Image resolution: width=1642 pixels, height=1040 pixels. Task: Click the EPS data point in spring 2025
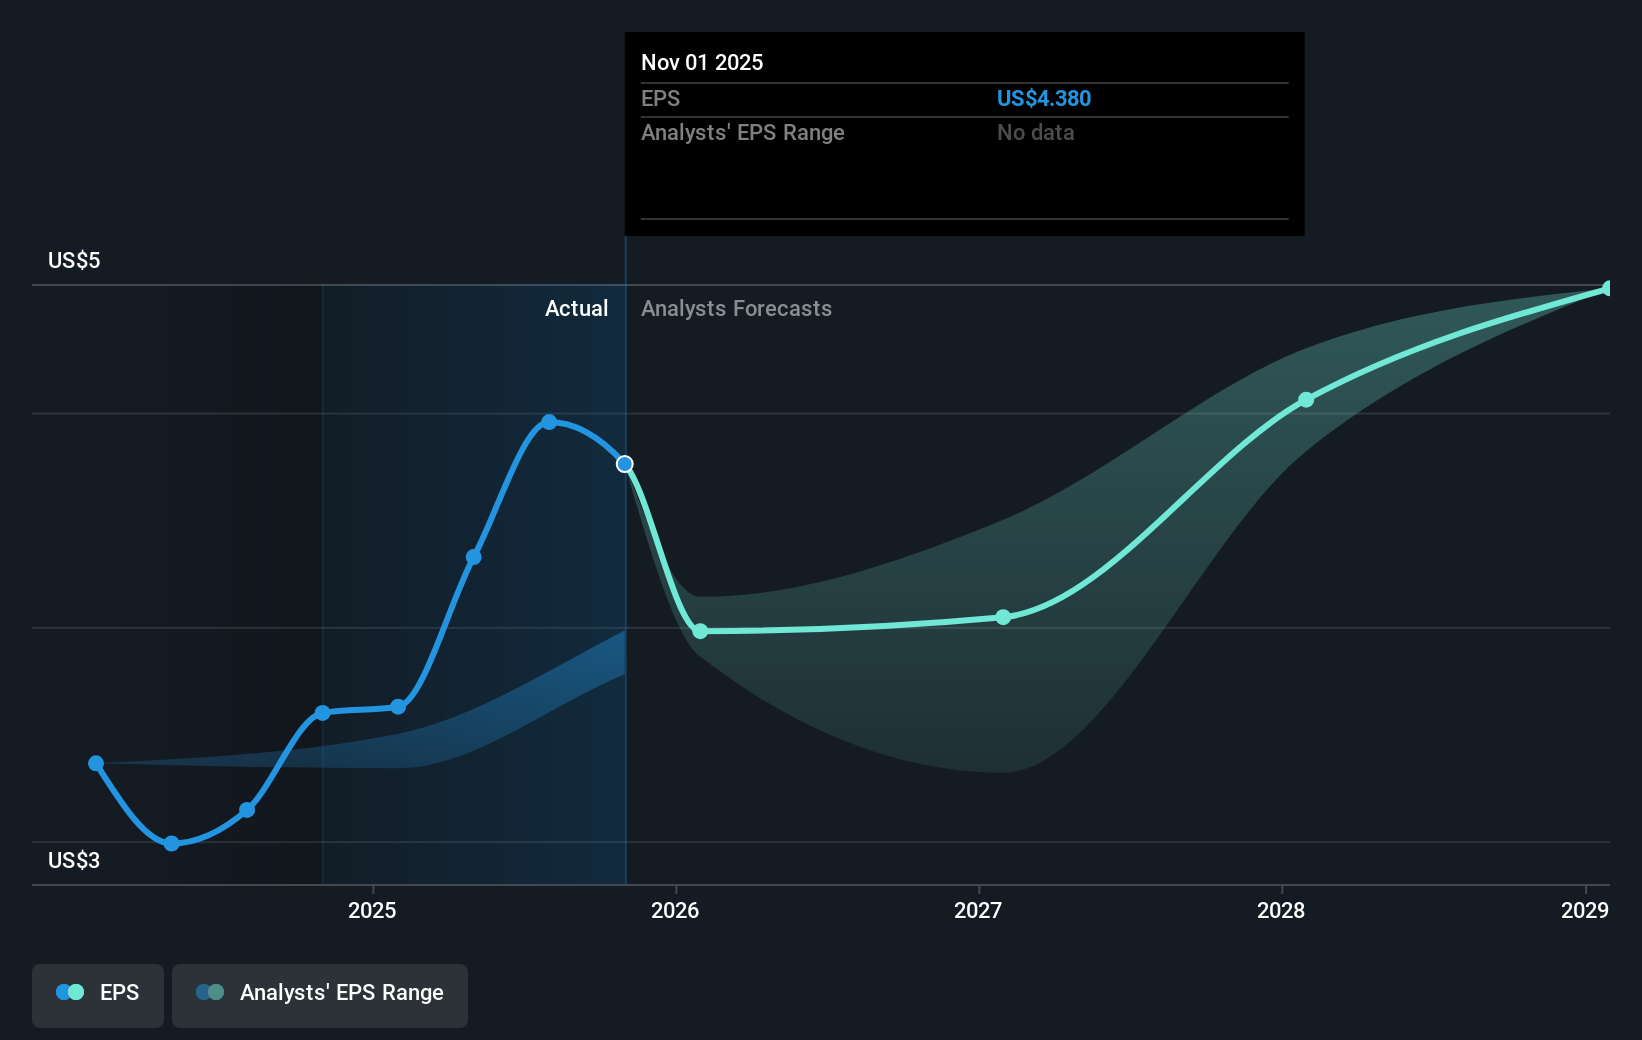tap(474, 557)
